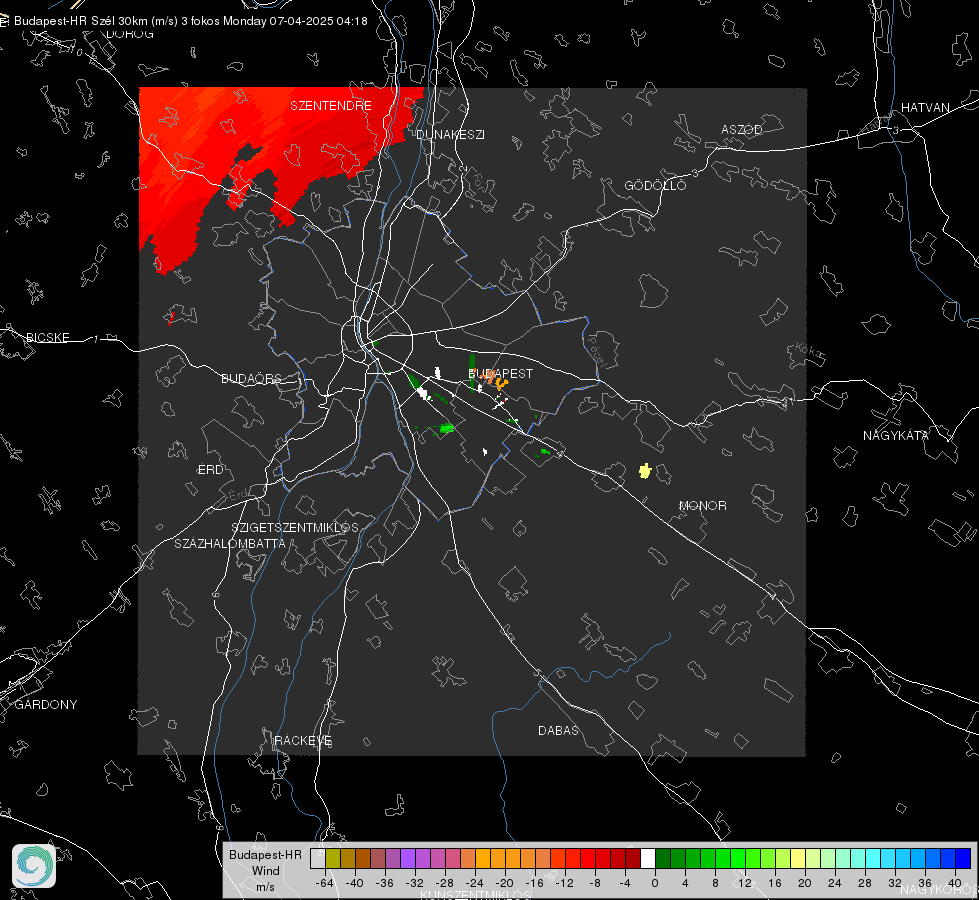Click the BICSKE city label
Screen dimensions: 979x900
47,337
